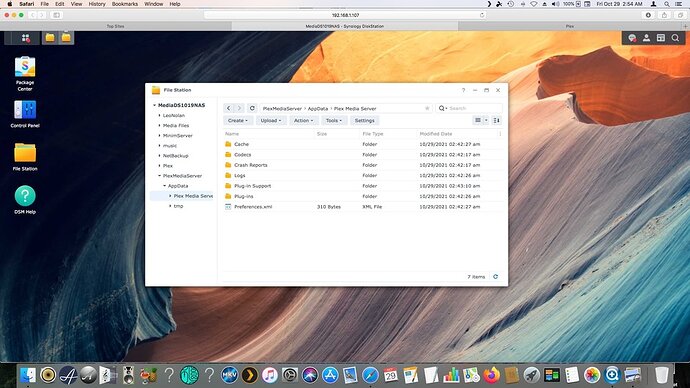Open File Station desktop shortcut

25,157
